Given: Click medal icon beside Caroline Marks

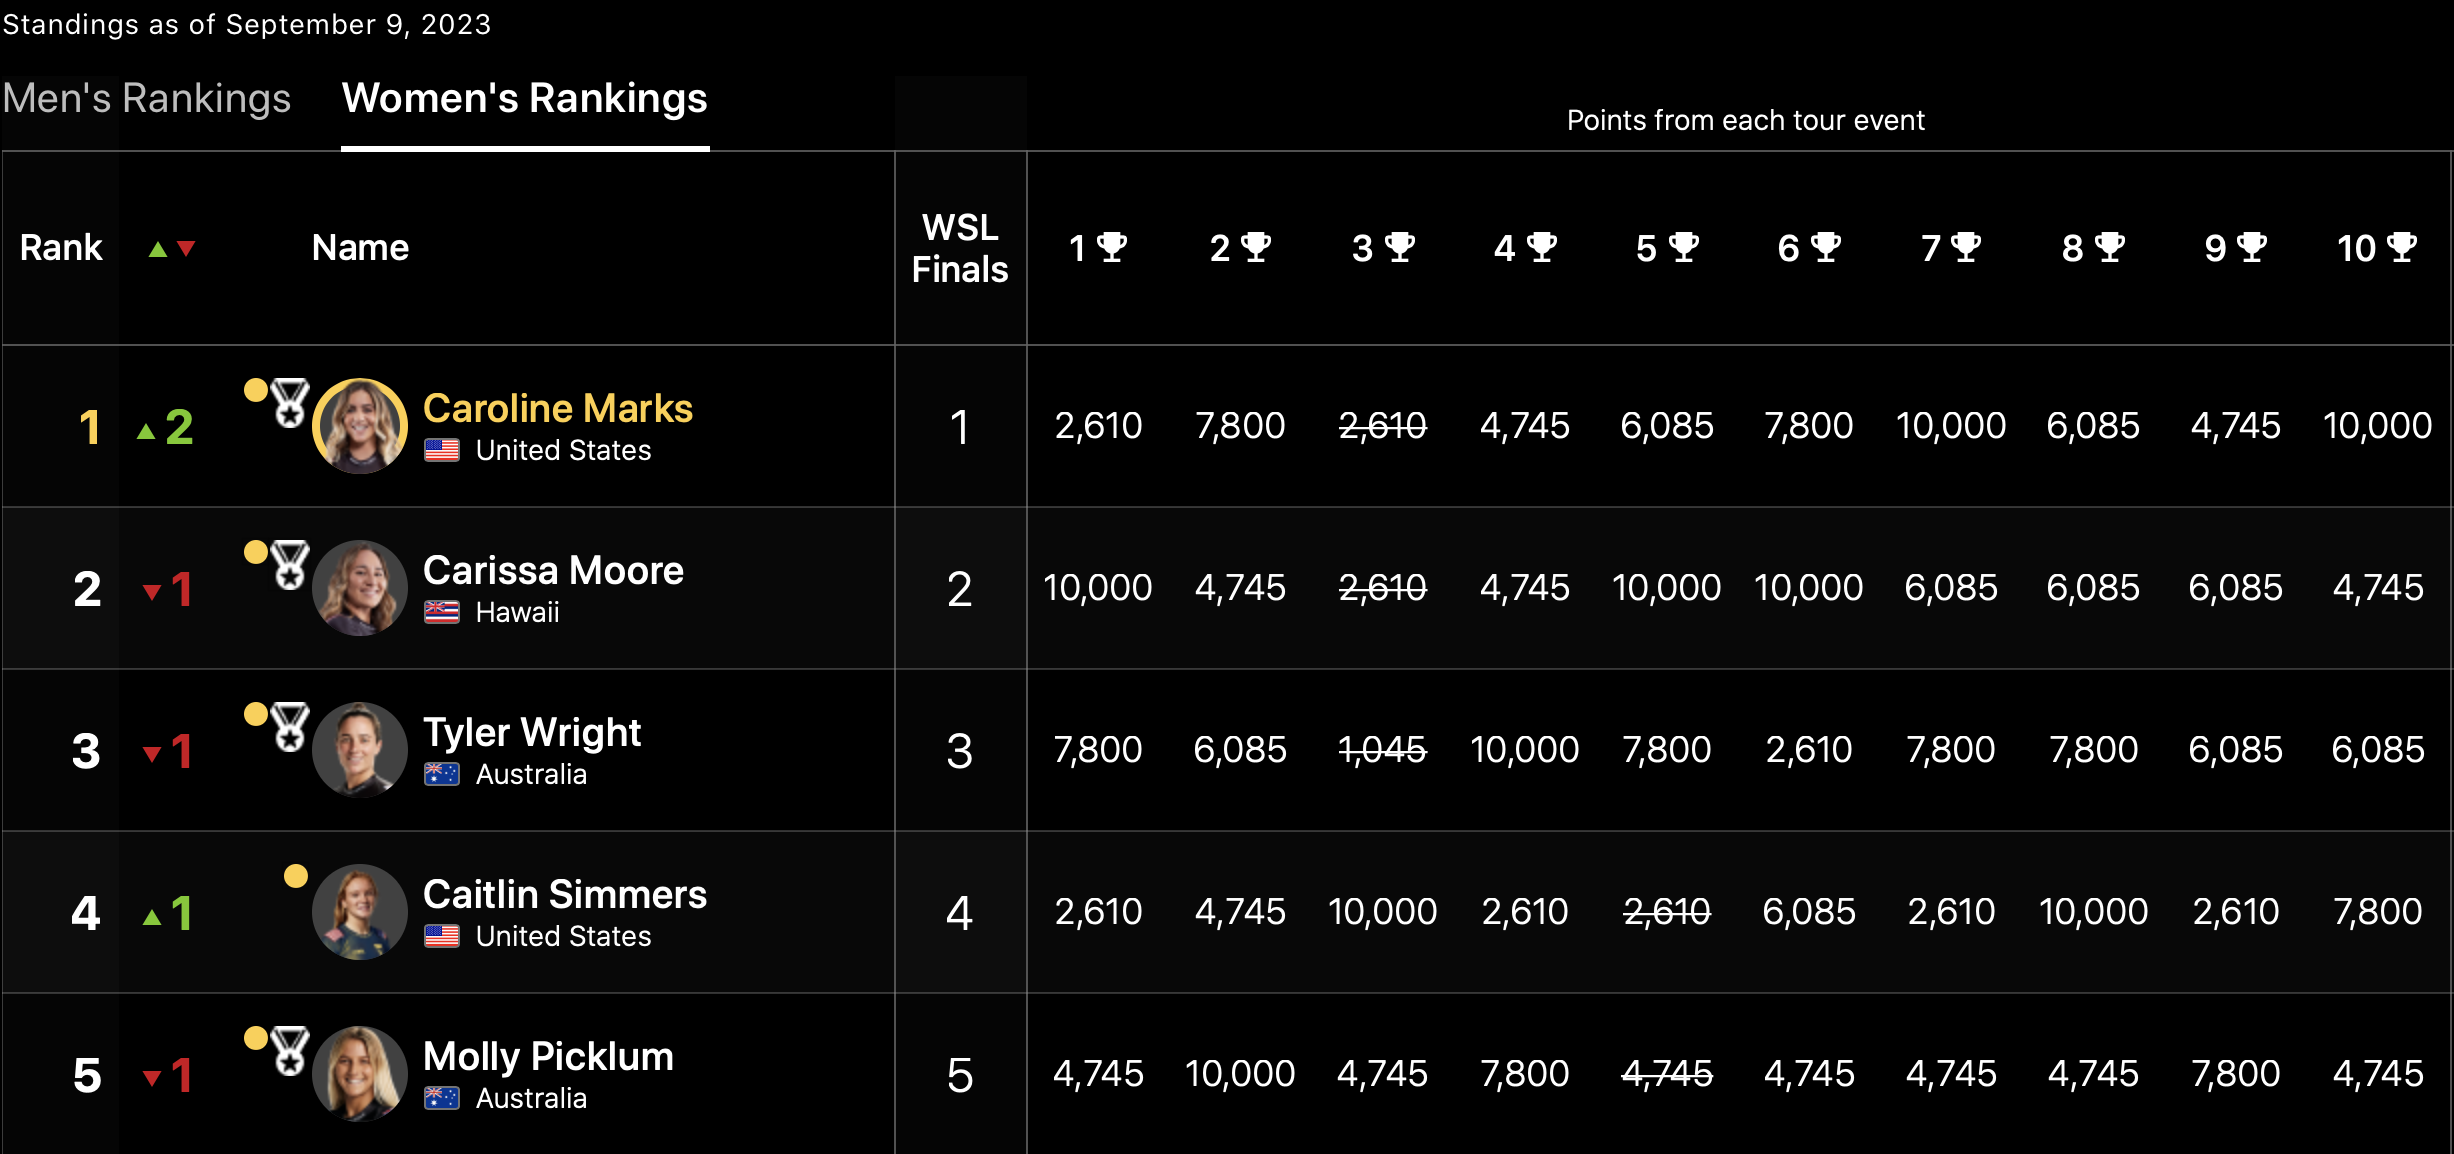Looking at the screenshot, I should [x=290, y=403].
